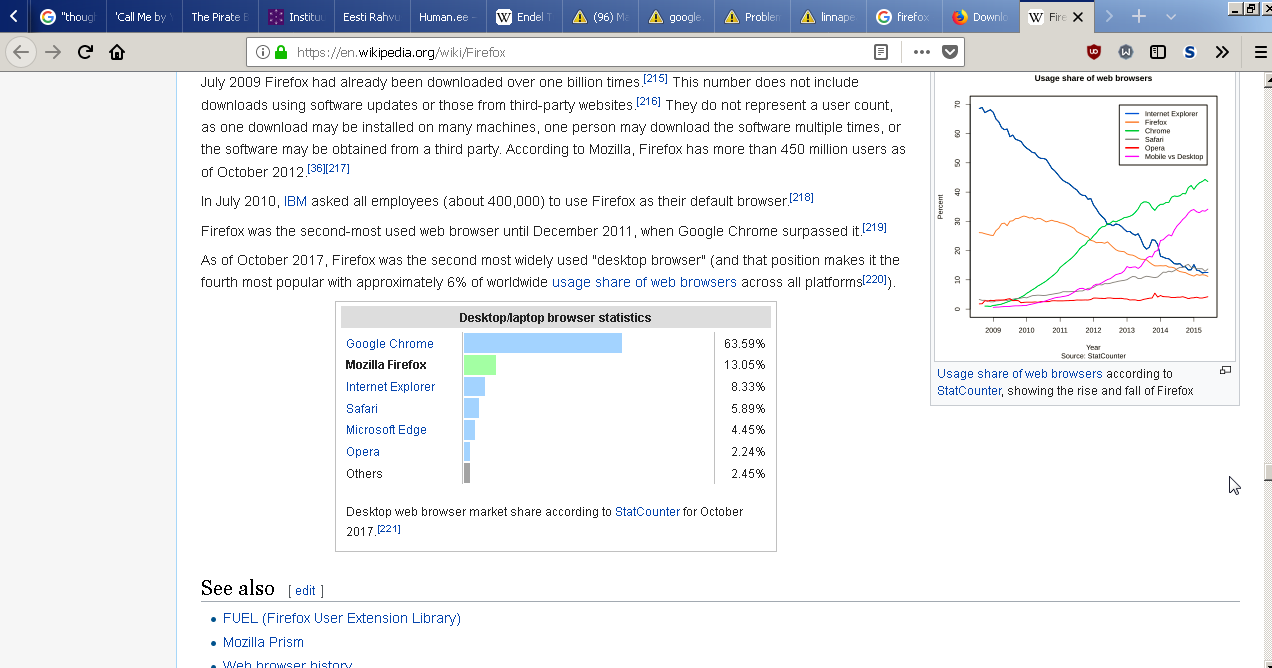List all tabs dropdown arrow
The image size is (1272, 668).
tap(1170, 17)
